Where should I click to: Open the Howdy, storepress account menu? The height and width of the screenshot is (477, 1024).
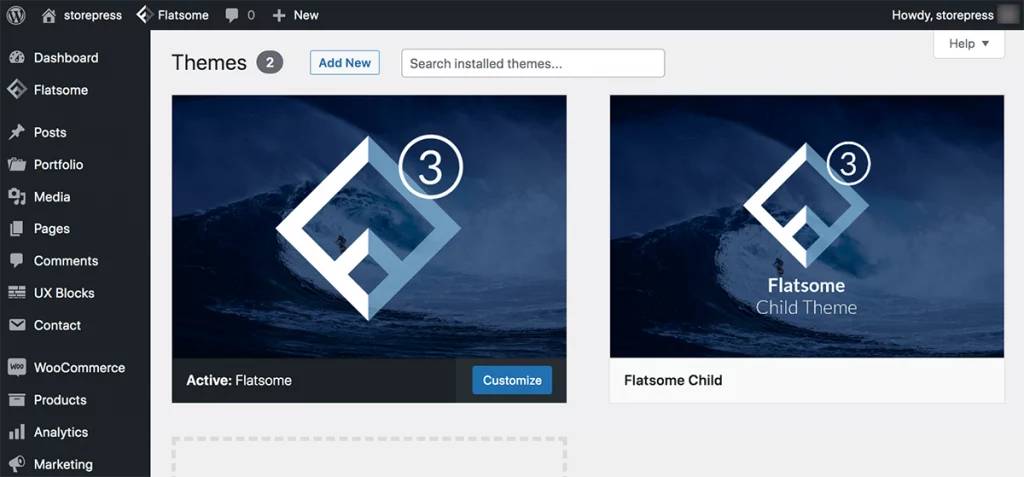click(x=942, y=15)
